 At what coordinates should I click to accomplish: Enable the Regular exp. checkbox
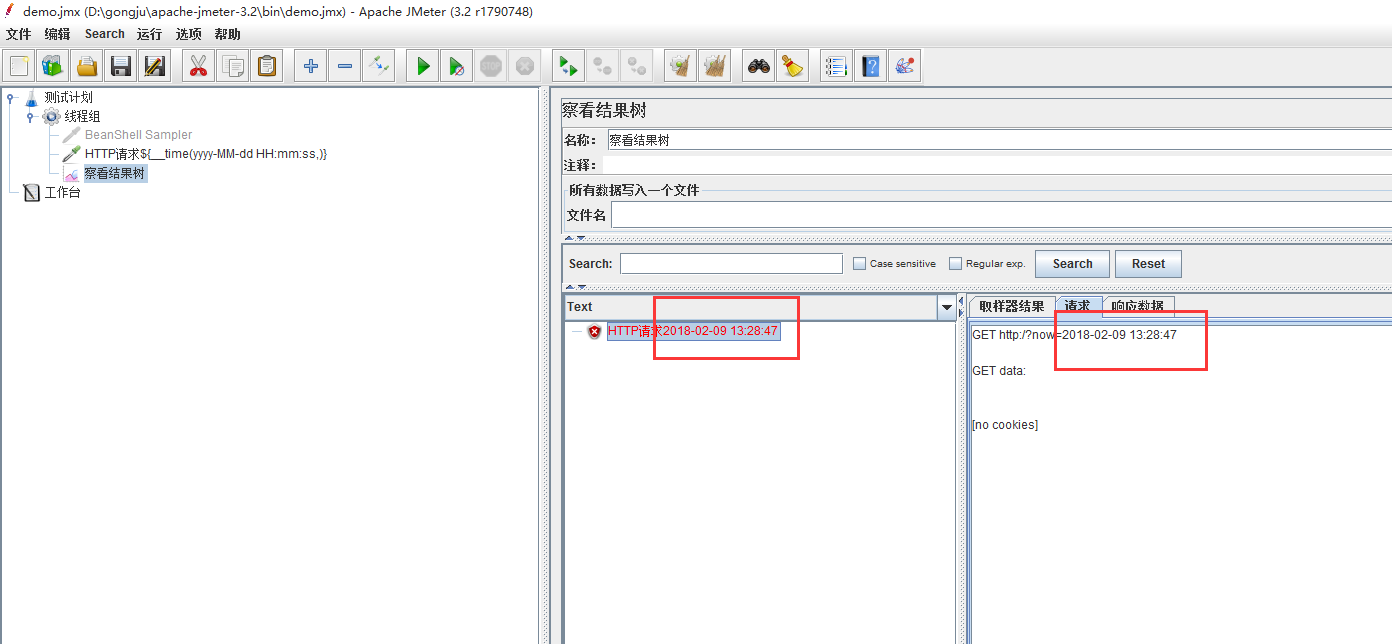[955, 264]
